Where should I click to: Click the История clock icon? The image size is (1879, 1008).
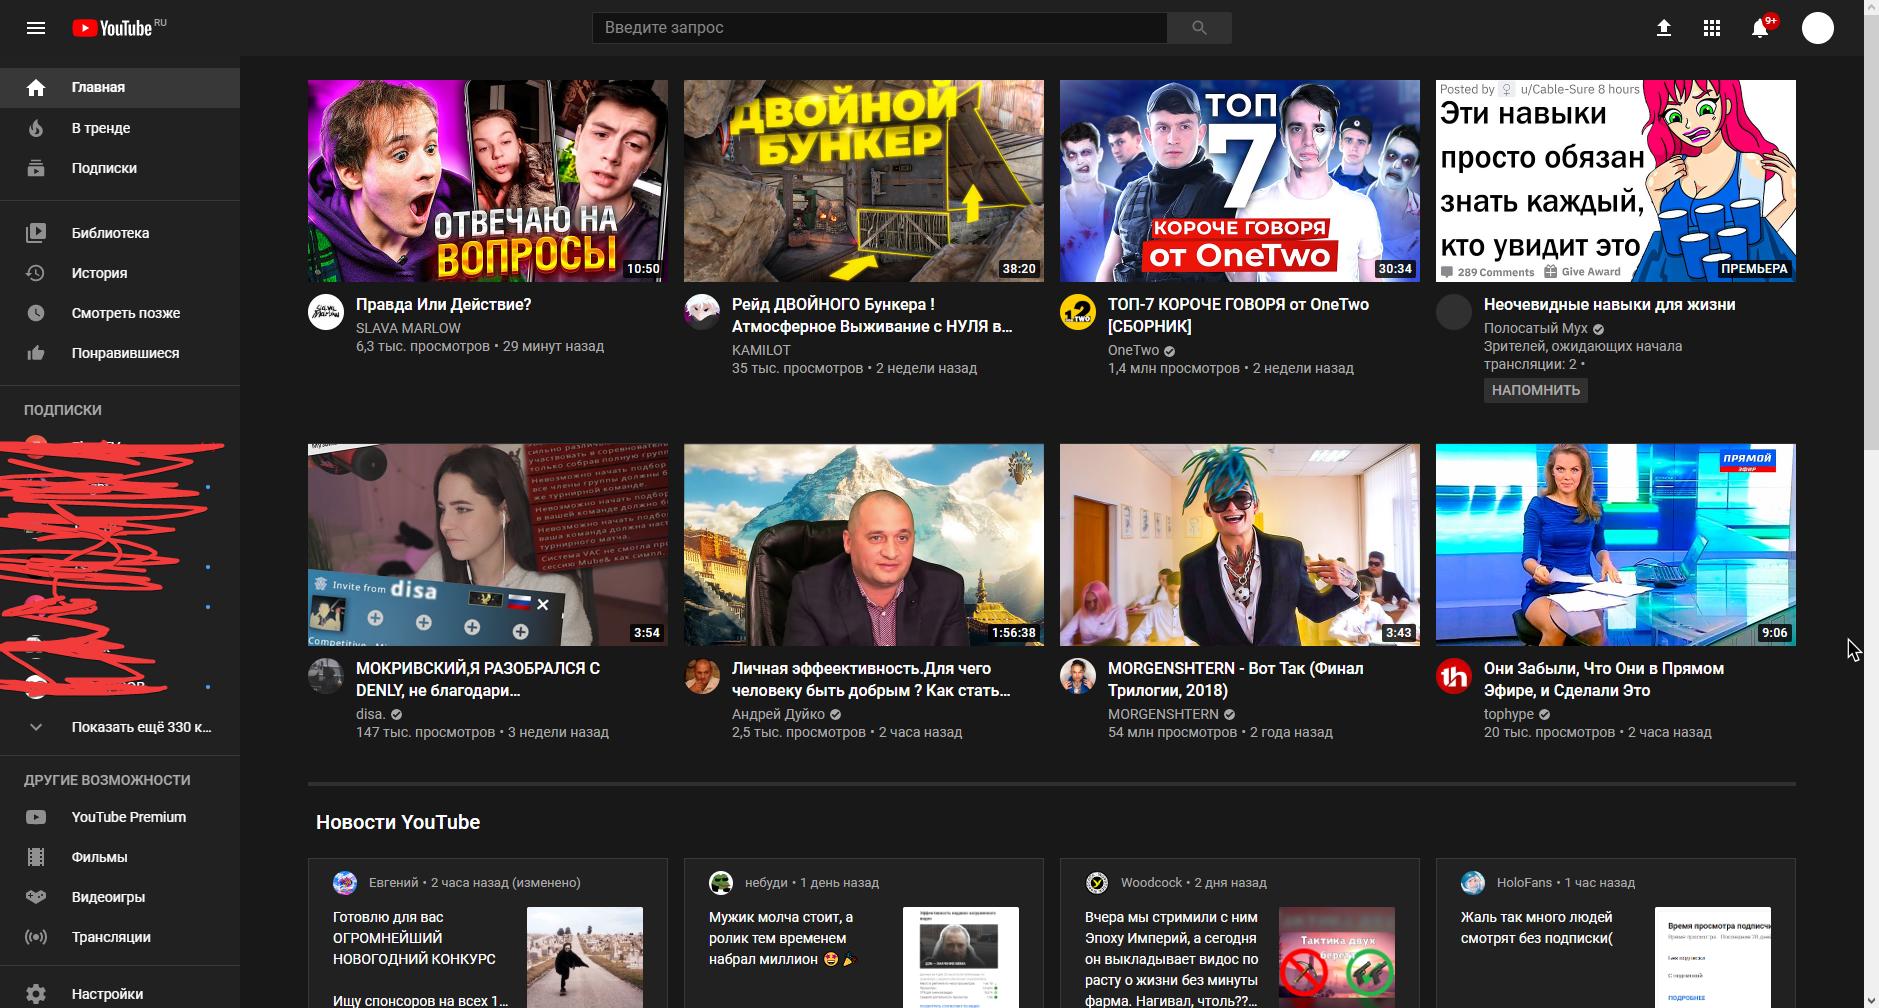click(x=36, y=273)
